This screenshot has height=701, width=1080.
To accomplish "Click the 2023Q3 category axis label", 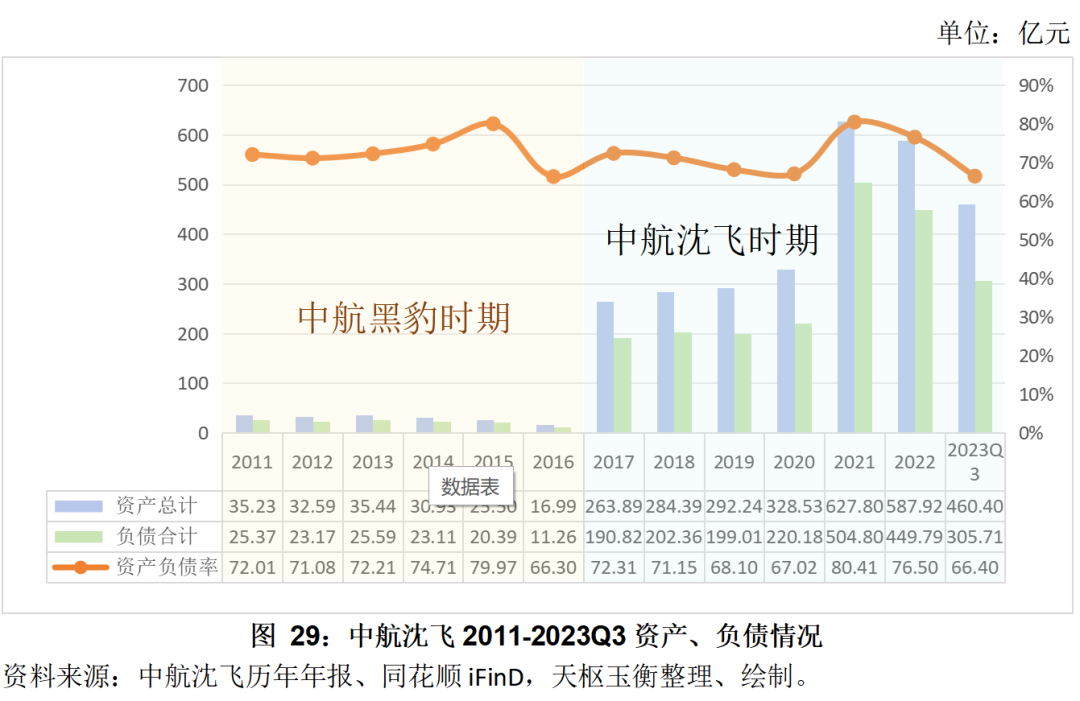I will 974,462.
